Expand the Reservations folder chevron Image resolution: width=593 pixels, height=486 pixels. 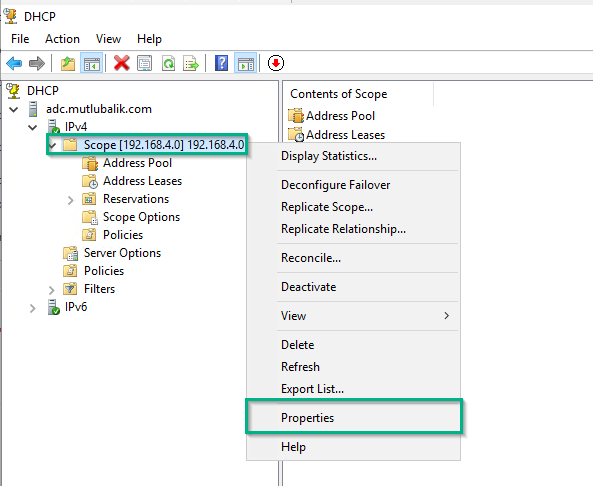coord(71,200)
